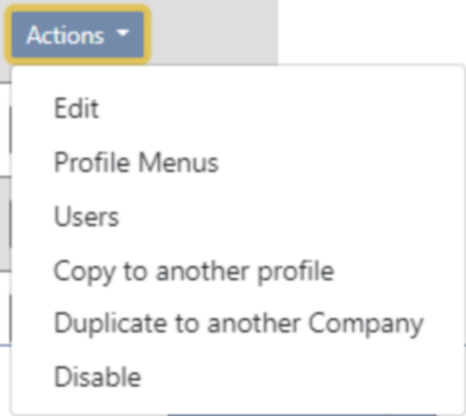Screen dimensions: 466x416
Task: Show users linked via Users entry
Action: pos(86,217)
